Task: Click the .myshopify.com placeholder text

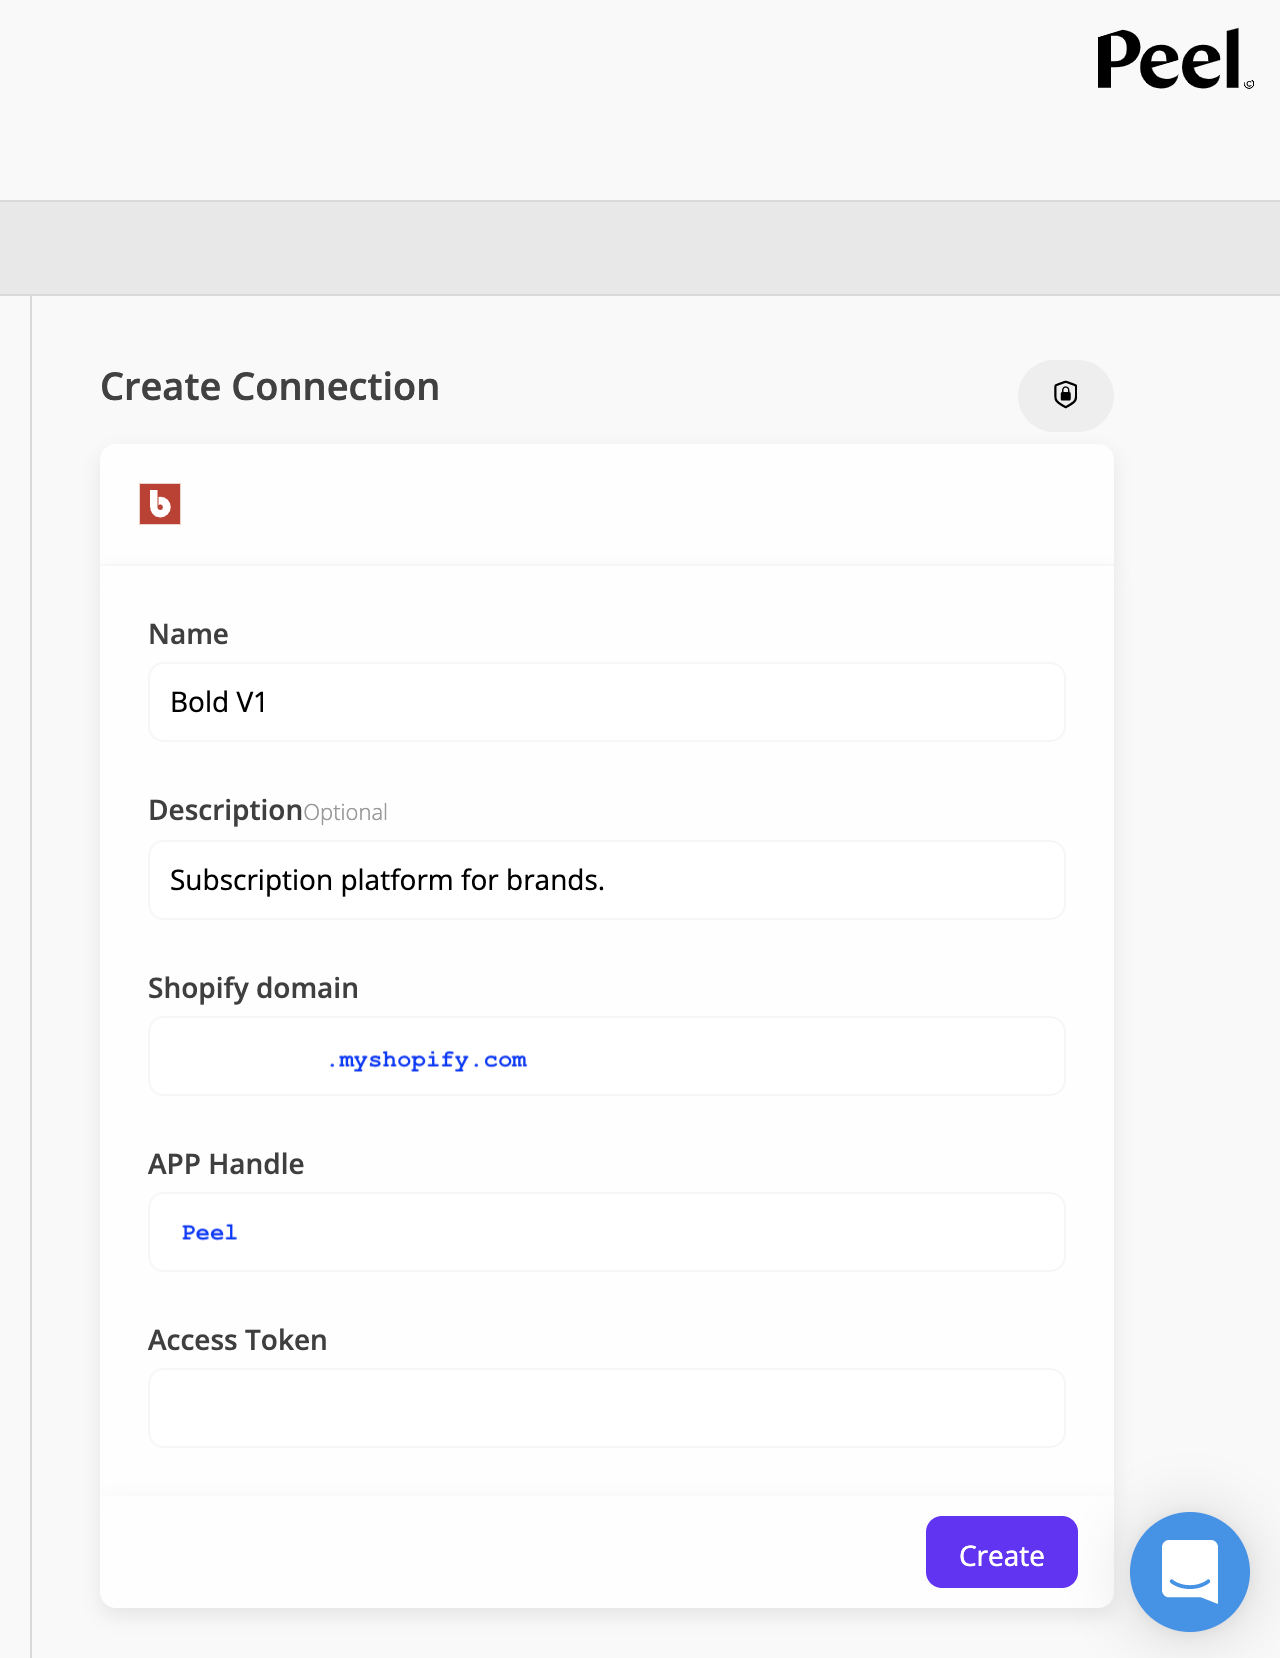Action: 428,1060
